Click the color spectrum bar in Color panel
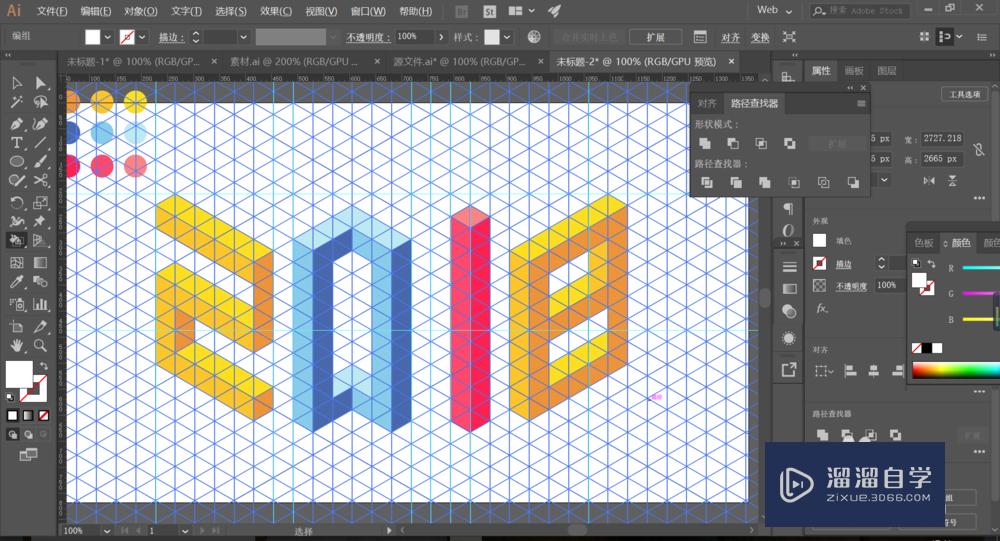The image size is (1000, 541). point(955,370)
